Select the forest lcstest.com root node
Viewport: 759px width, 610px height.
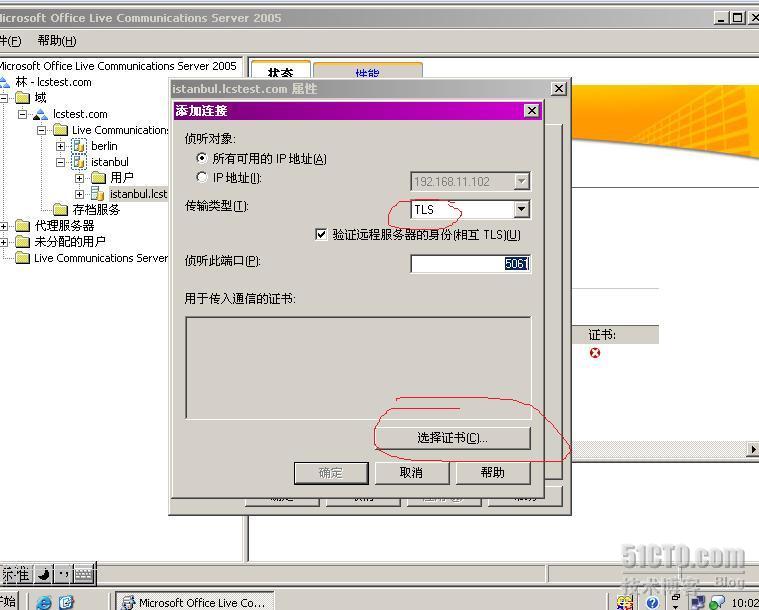tap(53, 82)
